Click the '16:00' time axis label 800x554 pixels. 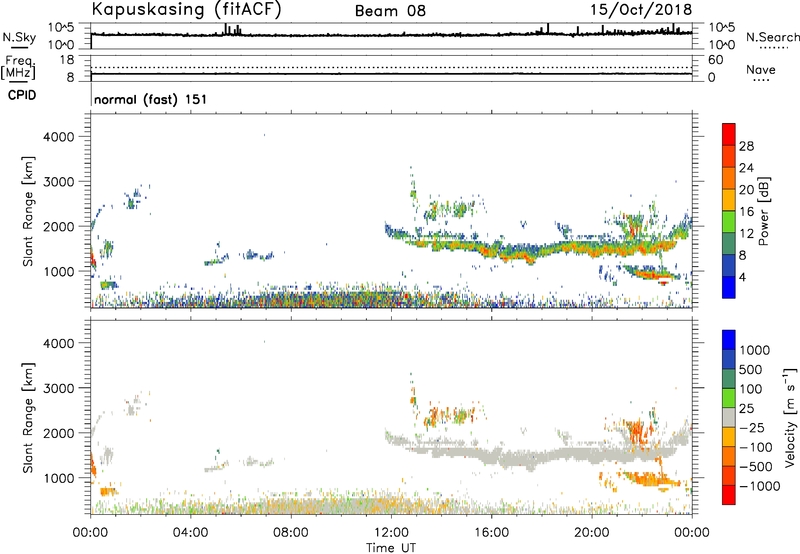pos(492,533)
